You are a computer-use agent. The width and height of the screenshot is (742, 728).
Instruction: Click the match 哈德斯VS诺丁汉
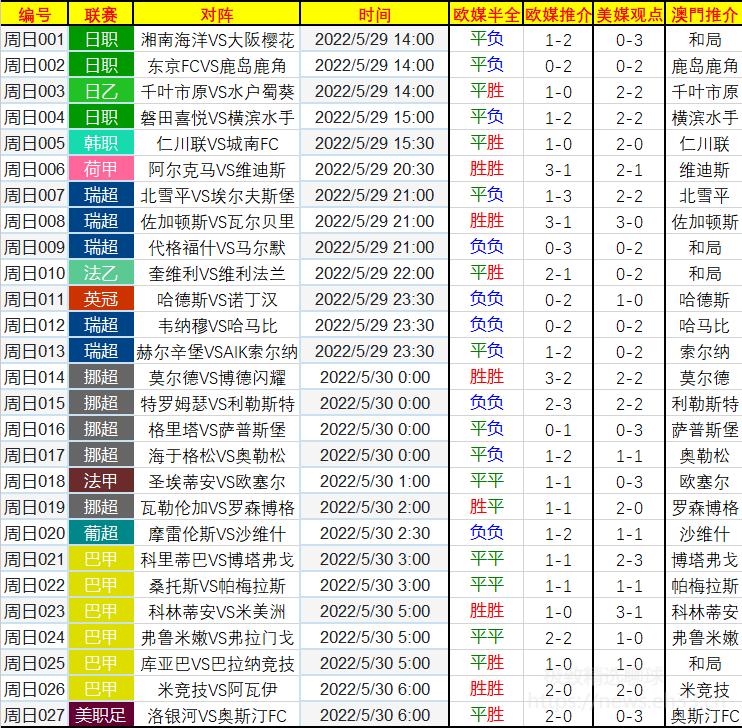point(217,300)
